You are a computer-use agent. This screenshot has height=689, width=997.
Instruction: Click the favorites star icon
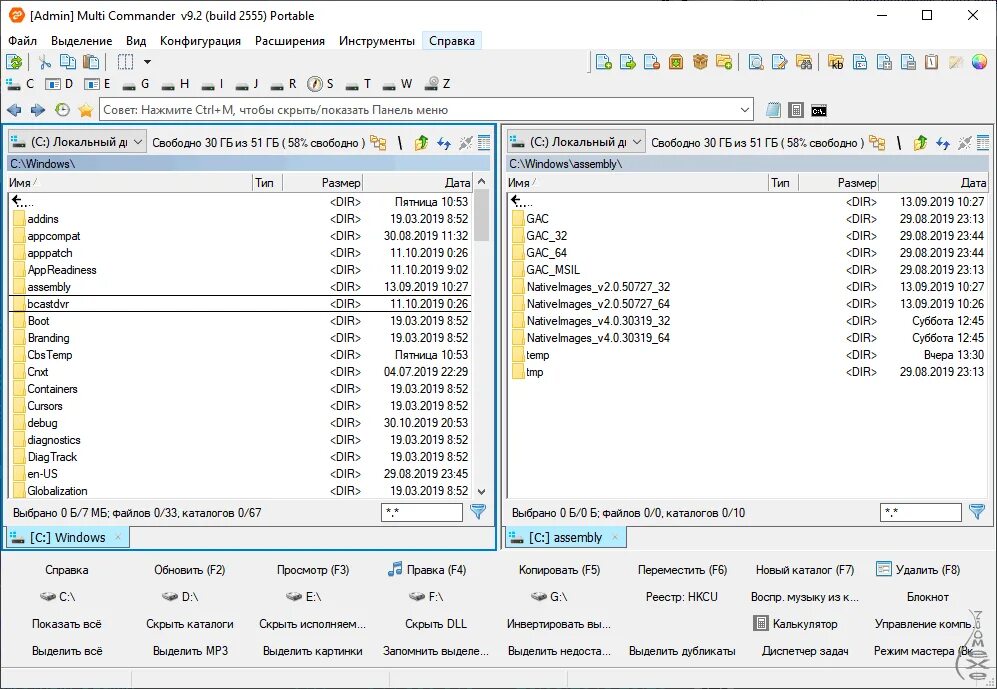click(86, 110)
